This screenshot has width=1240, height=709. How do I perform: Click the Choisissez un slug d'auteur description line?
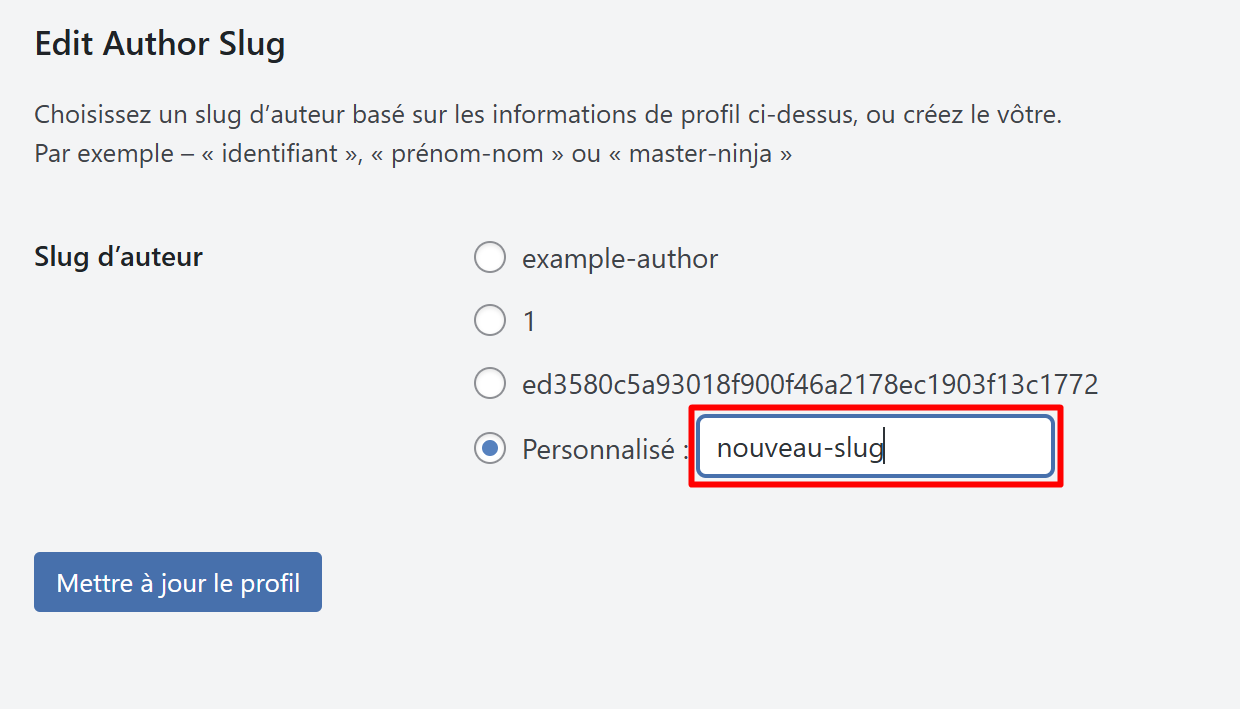tap(400, 114)
